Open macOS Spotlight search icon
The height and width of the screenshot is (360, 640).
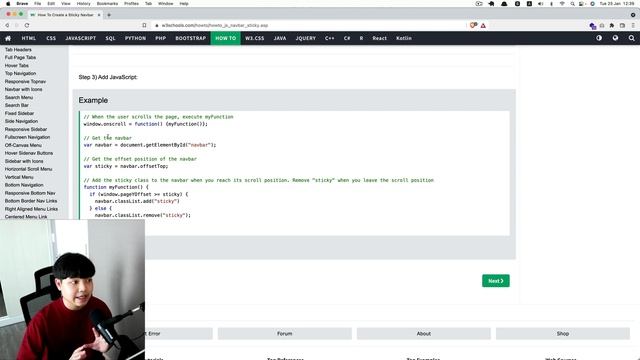(572, 4)
